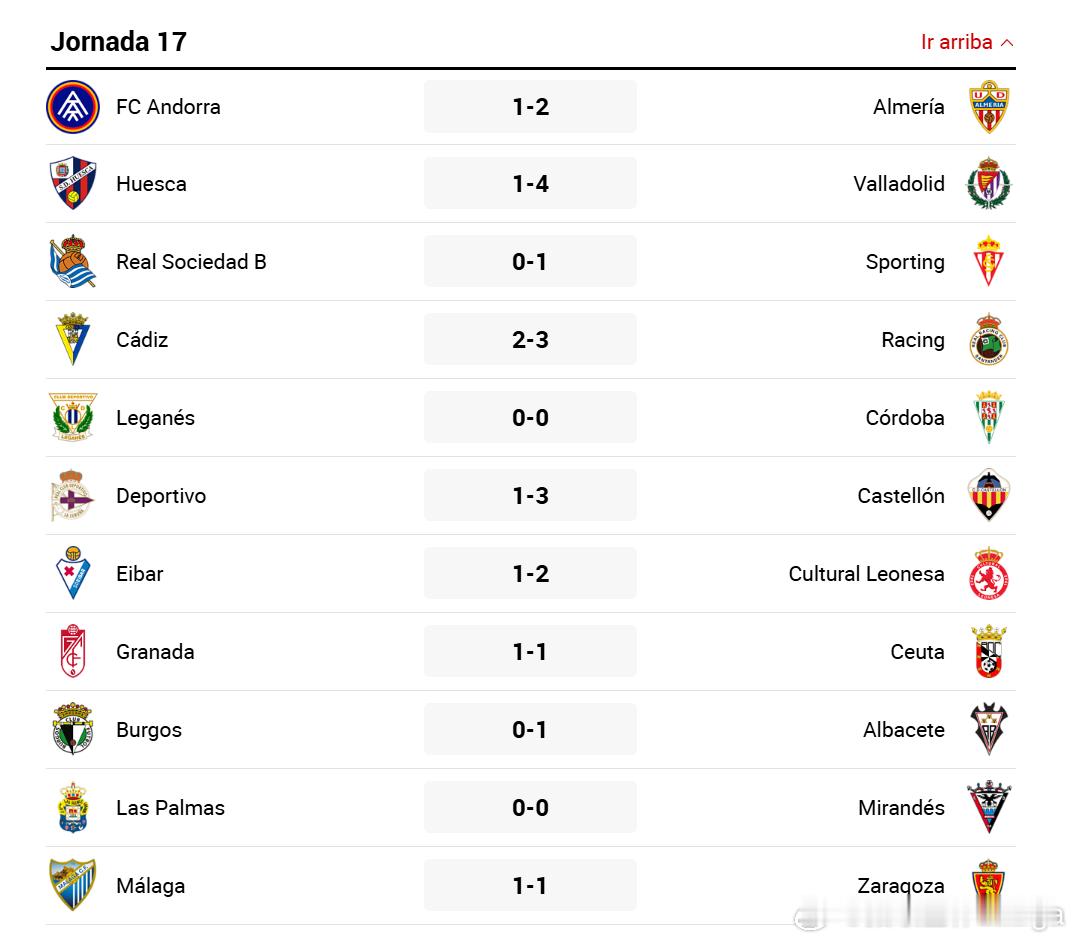Click the Cádiz yellow crest
This screenshot has width=1074, height=942.
coord(73,340)
